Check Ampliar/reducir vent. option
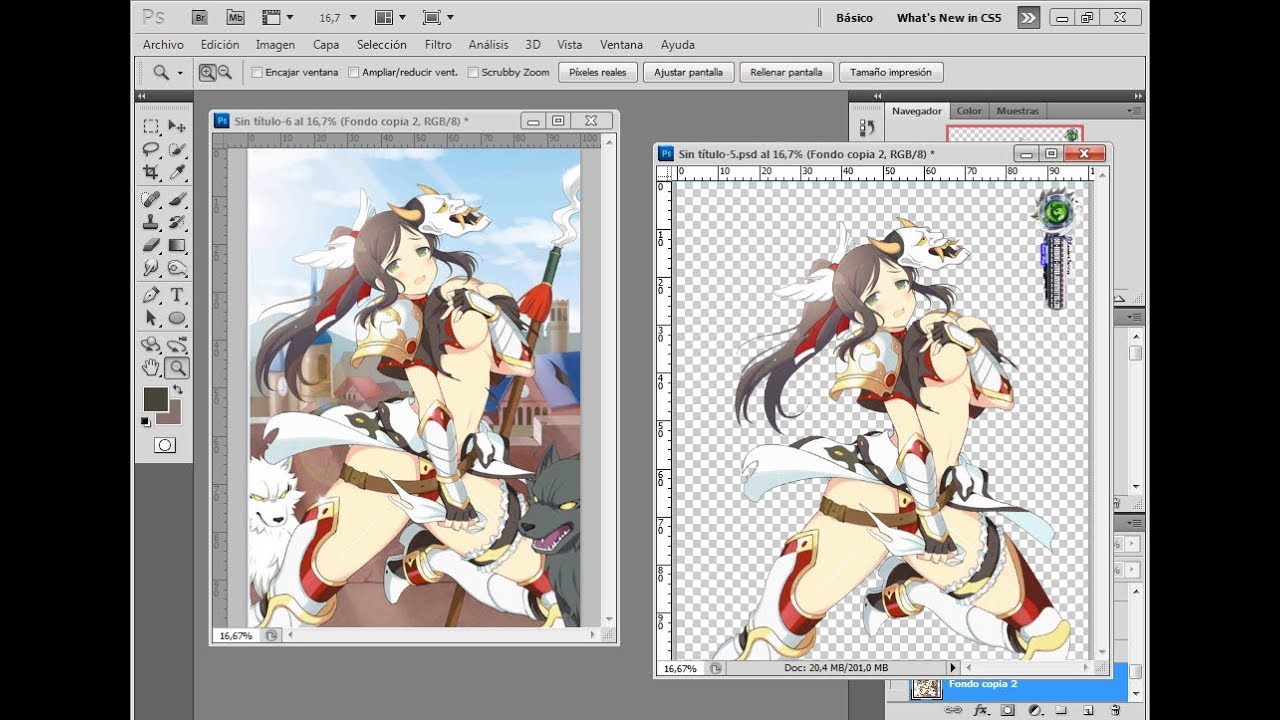Image resolution: width=1280 pixels, height=720 pixels. [x=353, y=72]
